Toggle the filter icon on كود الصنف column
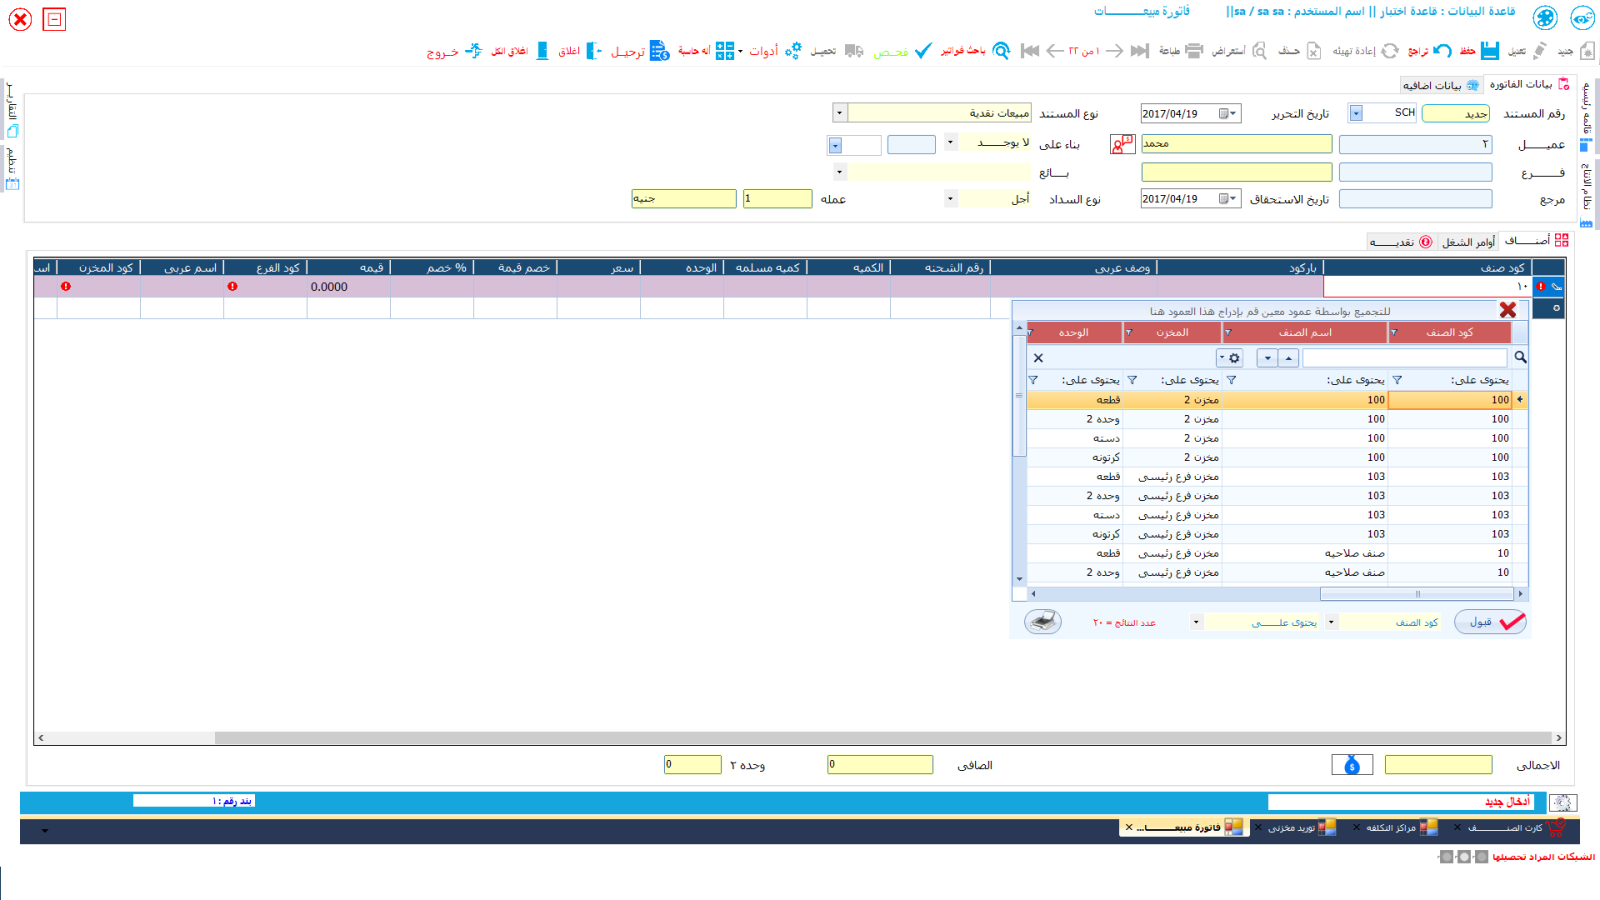Viewport: 1600px width, 900px height. [1393, 333]
